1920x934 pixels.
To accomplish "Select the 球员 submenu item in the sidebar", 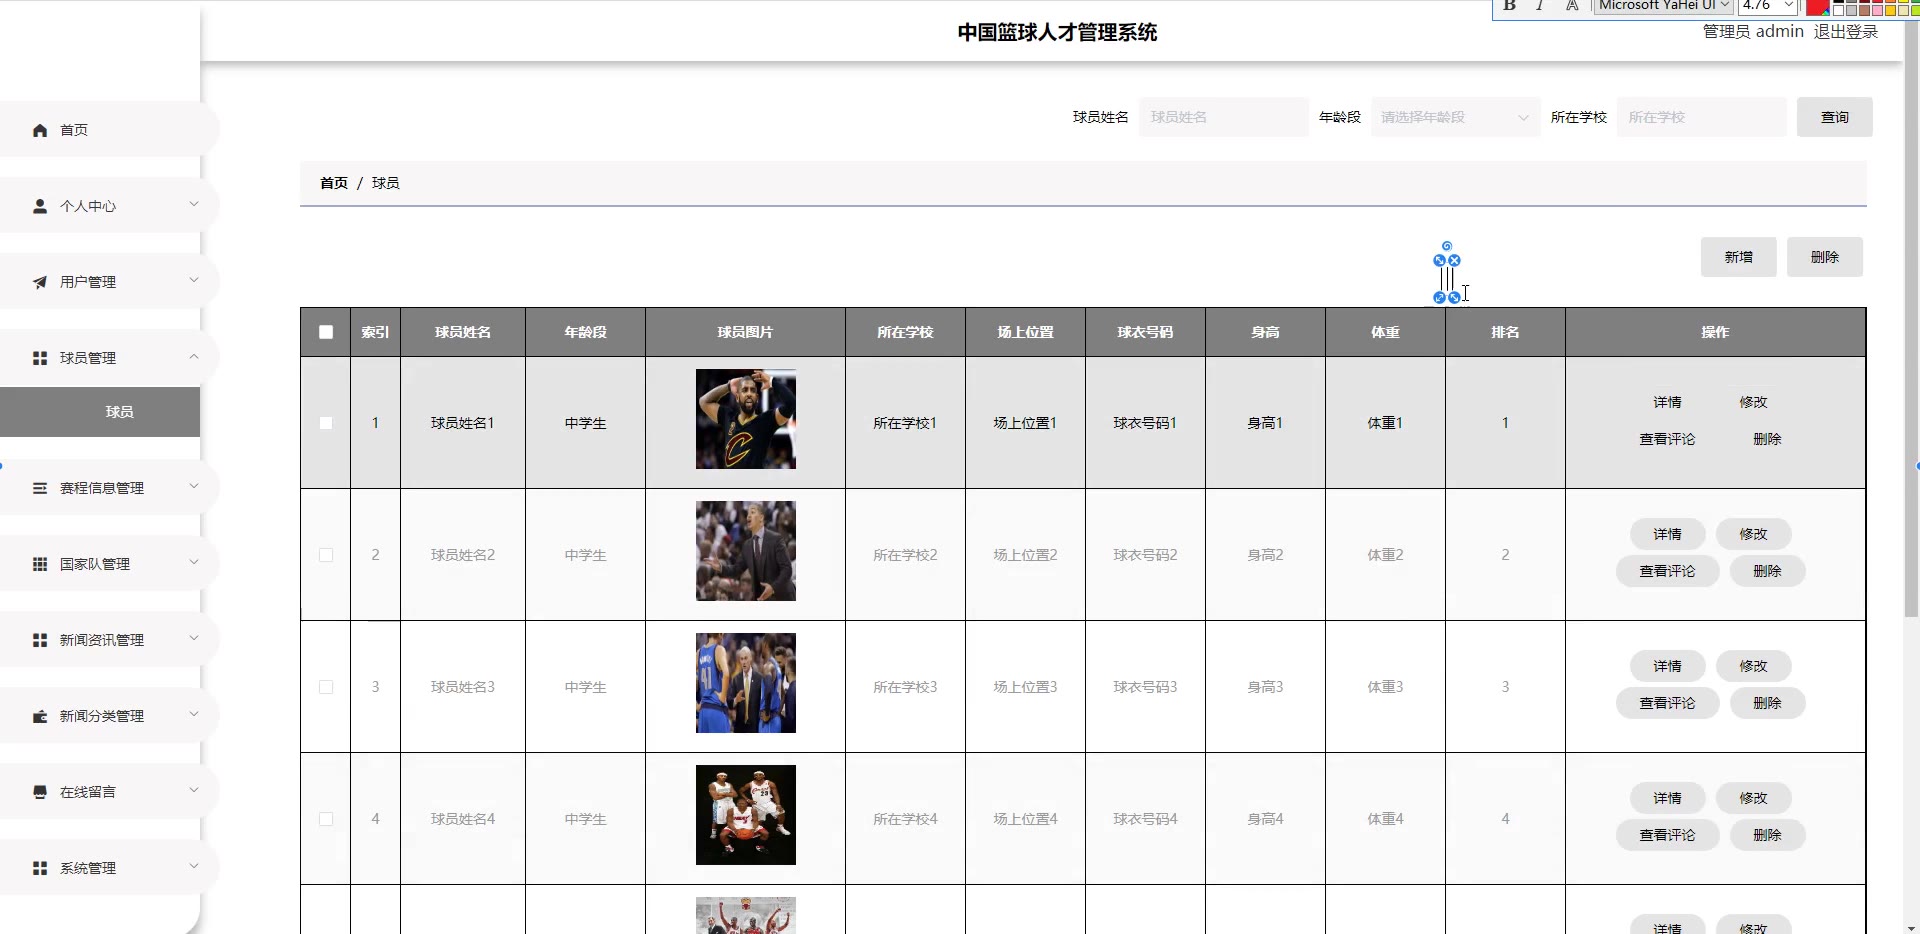I will (x=100, y=412).
